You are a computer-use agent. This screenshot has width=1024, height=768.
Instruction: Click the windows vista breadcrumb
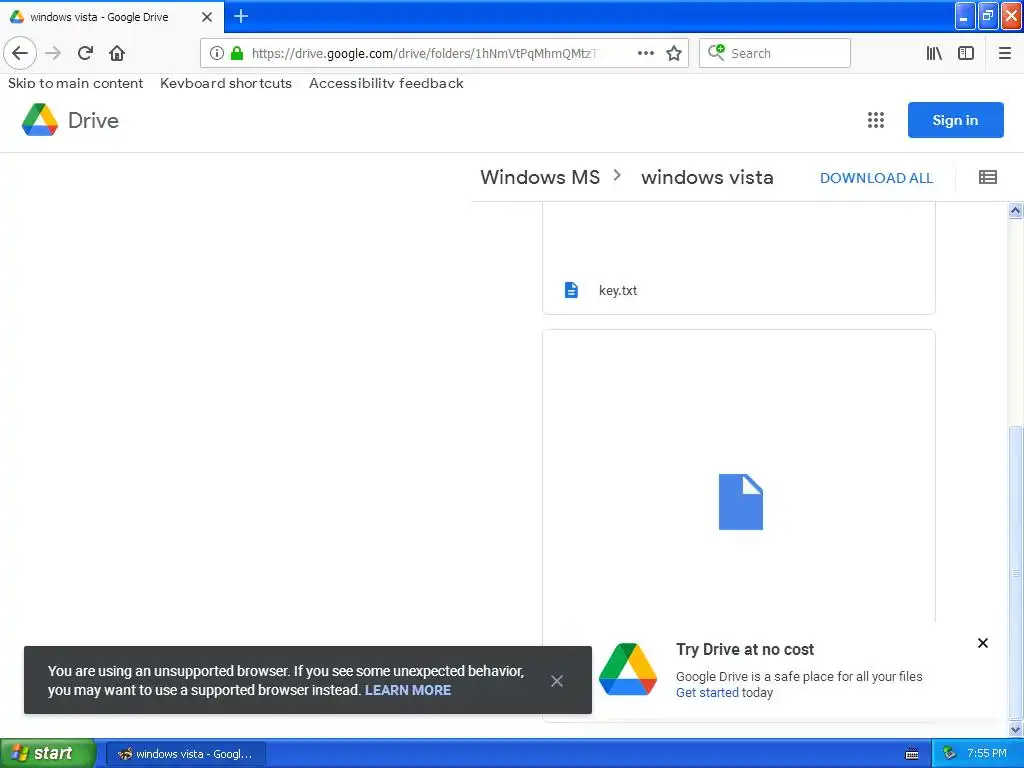[707, 177]
